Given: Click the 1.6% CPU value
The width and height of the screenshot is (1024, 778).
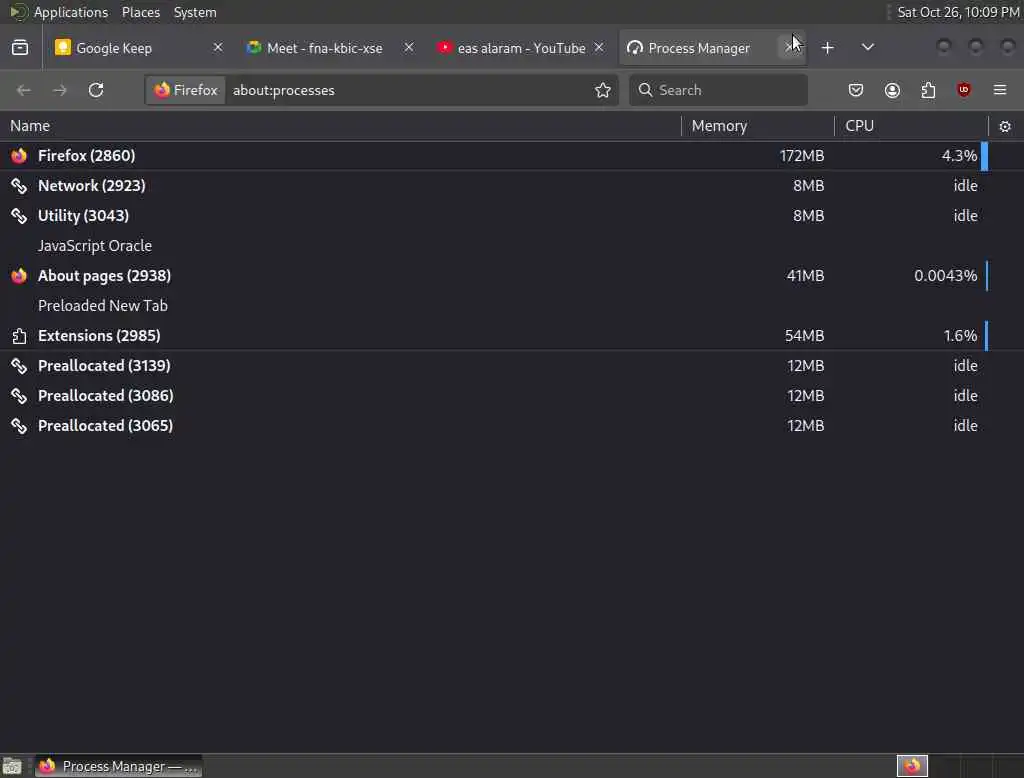Looking at the screenshot, I should (x=960, y=336).
